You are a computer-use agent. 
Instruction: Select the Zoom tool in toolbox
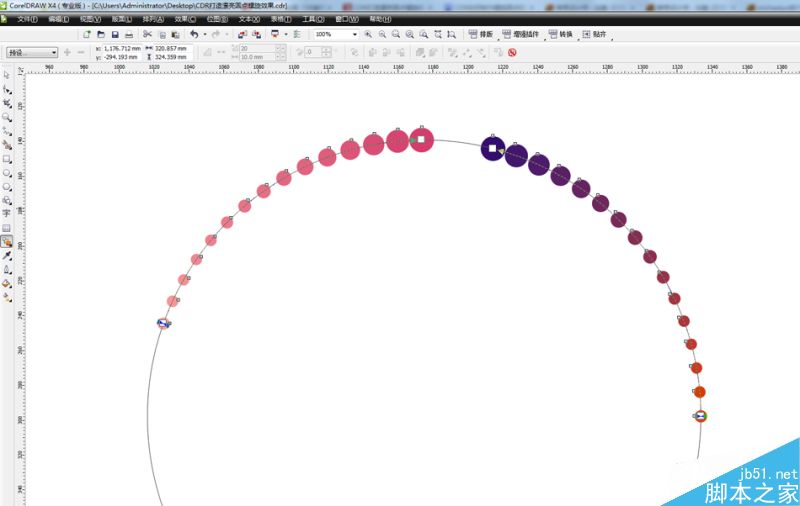point(7,117)
